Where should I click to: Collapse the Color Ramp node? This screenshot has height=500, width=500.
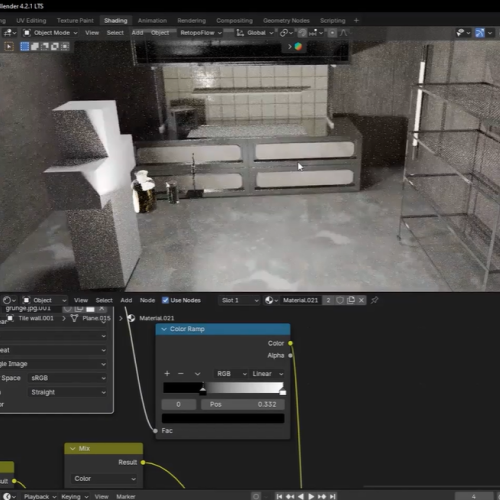[x=164, y=329]
